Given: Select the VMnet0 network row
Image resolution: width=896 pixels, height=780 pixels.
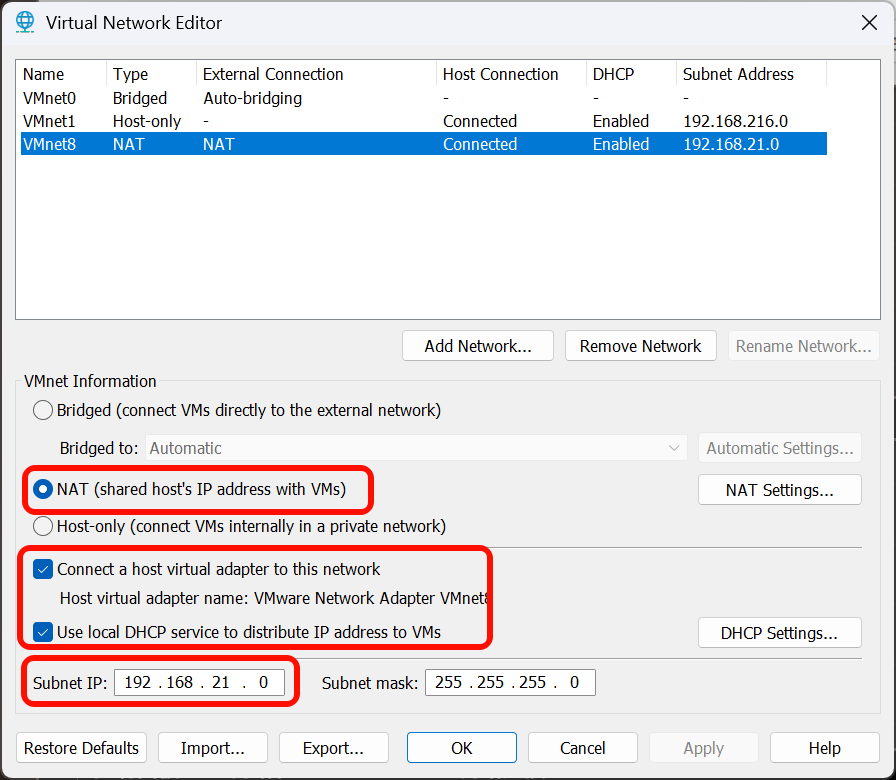Looking at the screenshot, I should pos(424,98).
